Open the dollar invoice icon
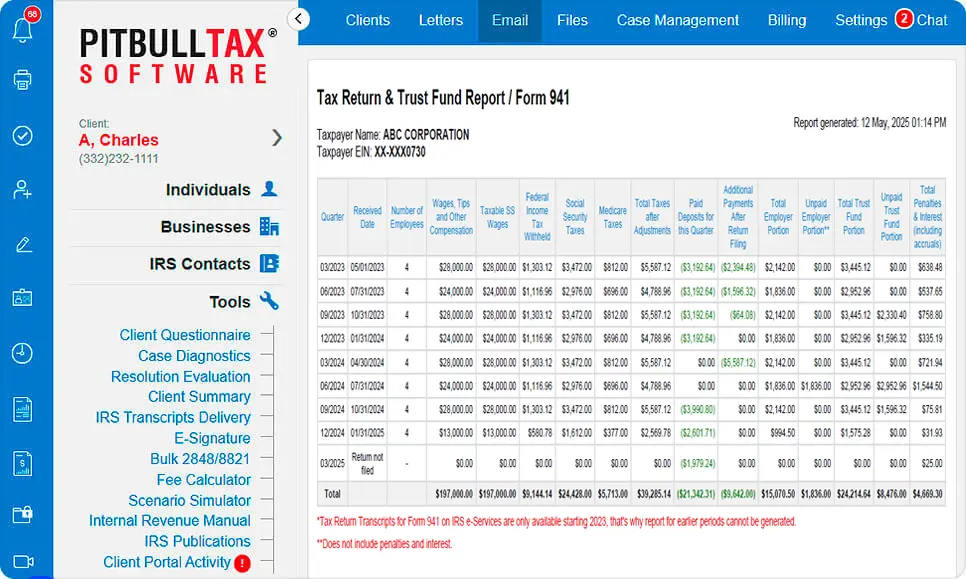 pyautogui.click(x=23, y=462)
